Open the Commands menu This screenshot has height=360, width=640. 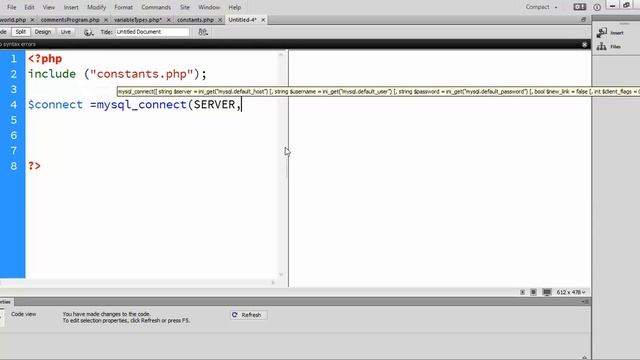coord(156,7)
